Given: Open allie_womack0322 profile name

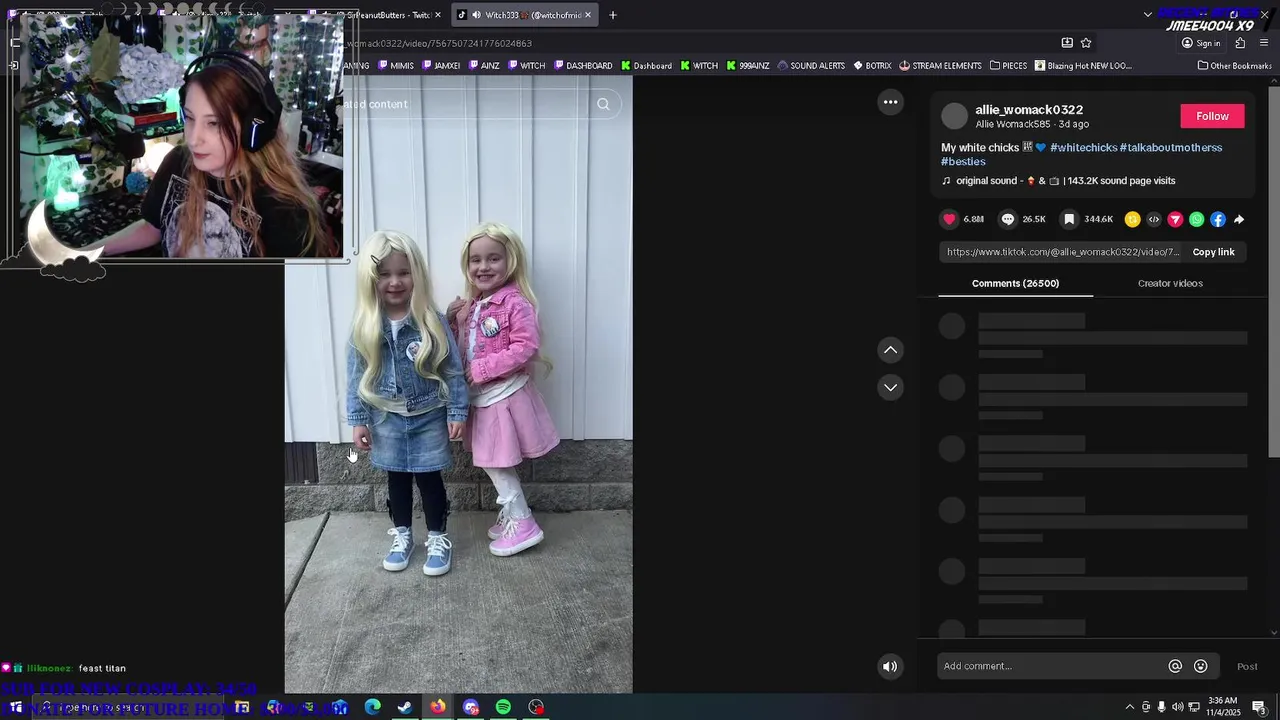Looking at the screenshot, I should coord(1029,110).
